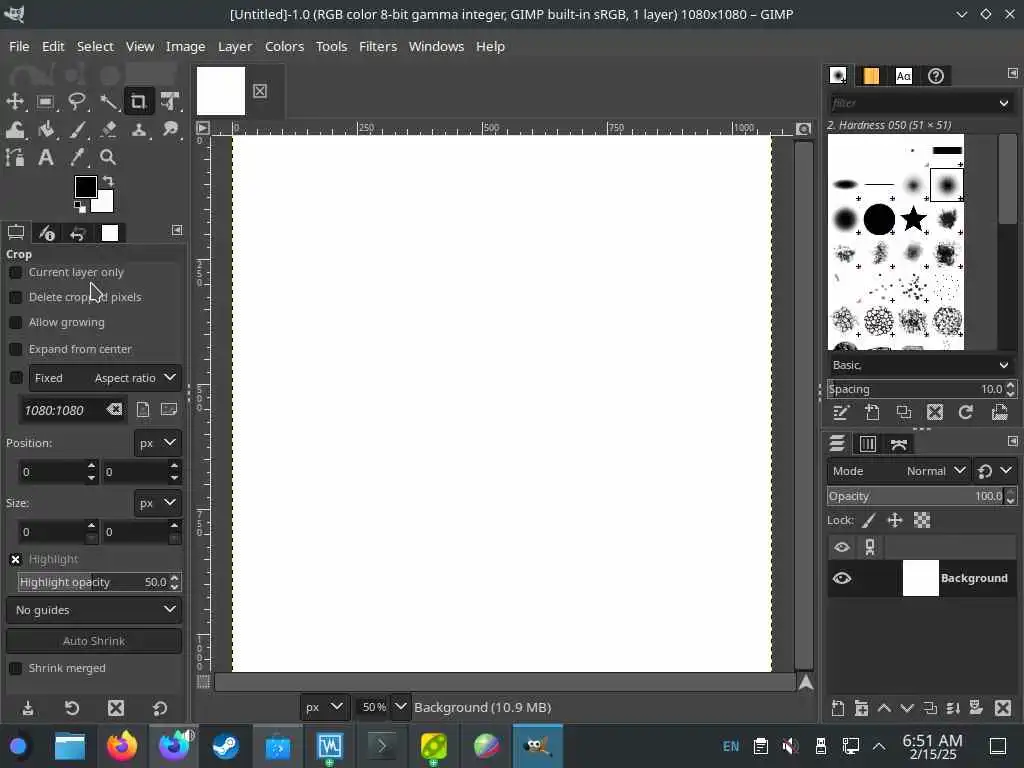The height and width of the screenshot is (768, 1024).
Task: Open the Filters menu
Action: click(378, 46)
